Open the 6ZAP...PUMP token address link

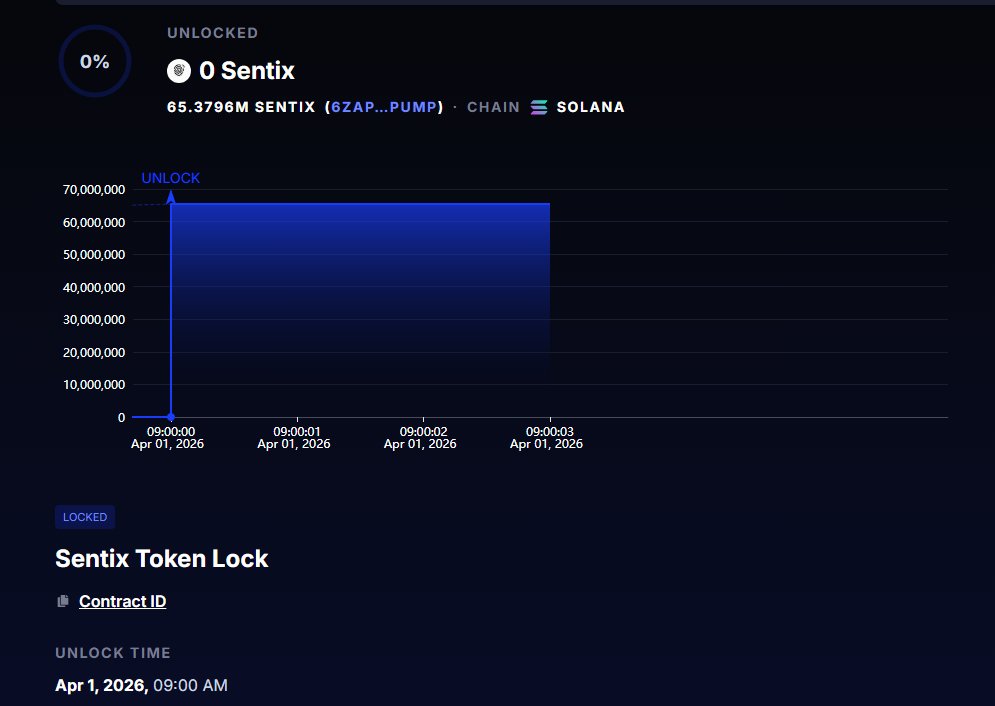click(x=385, y=107)
